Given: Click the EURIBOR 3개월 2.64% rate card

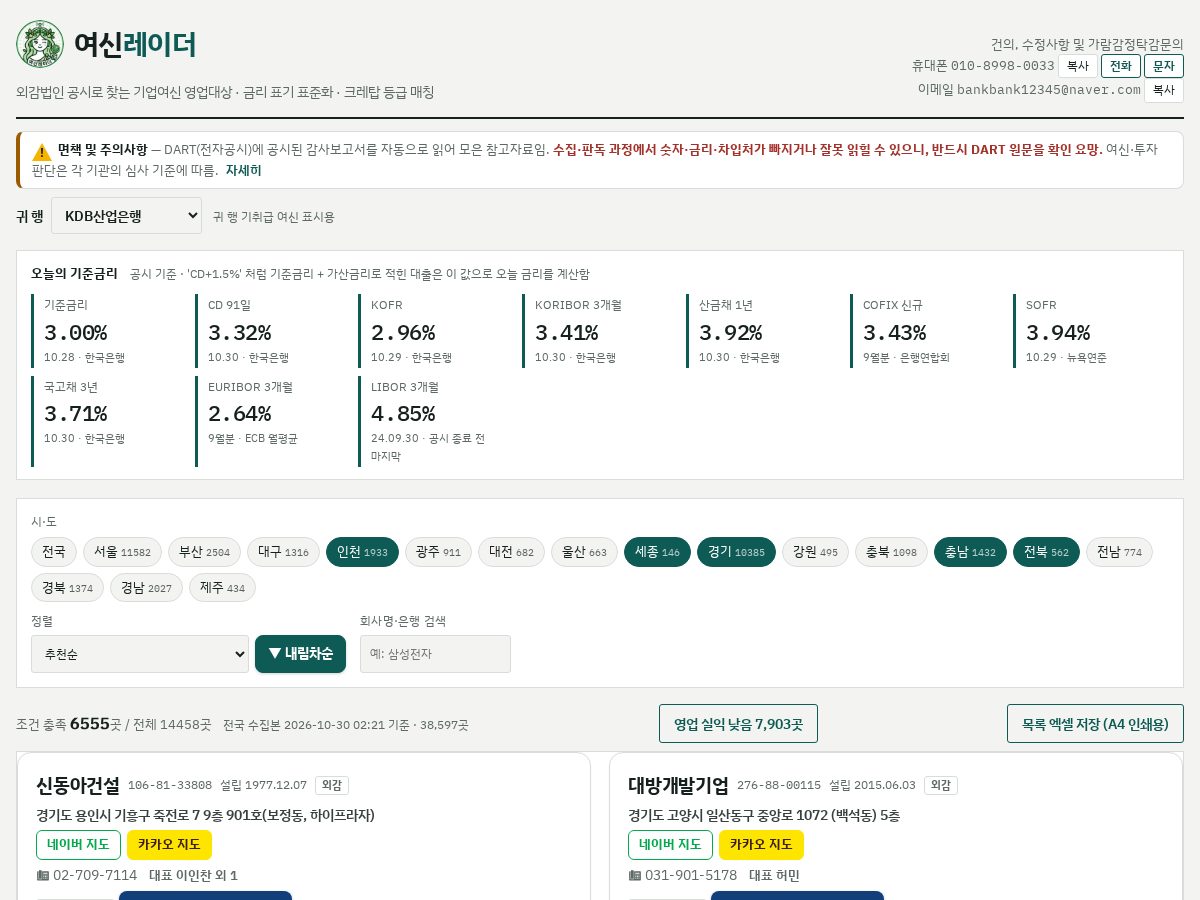Looking at the screenshot, I should tap(271, 421).
